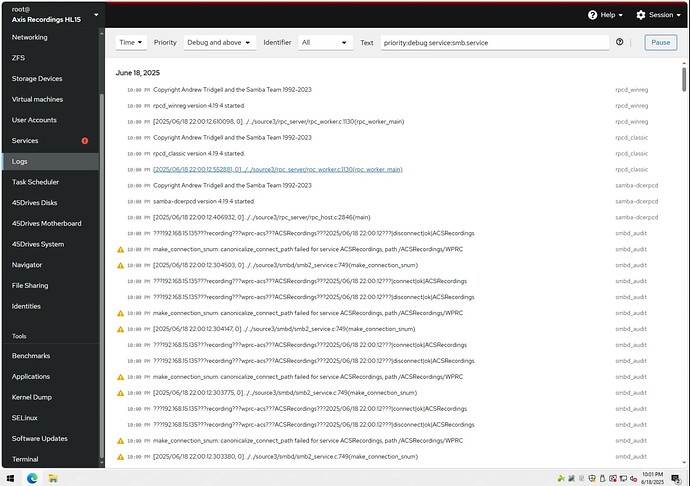Open the Identifier 'All' dropdown
This screenshot has width=690, height=486.
pos(325,42)
